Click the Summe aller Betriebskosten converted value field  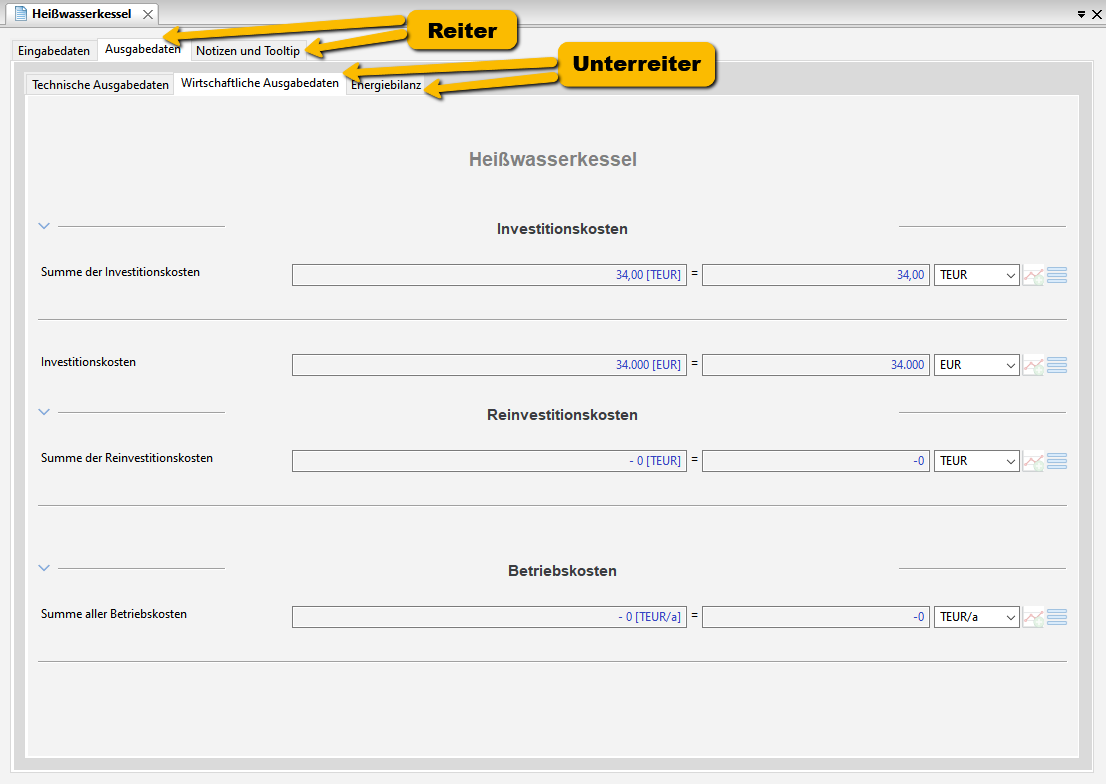pyautogui.click(x=815, y=617)
